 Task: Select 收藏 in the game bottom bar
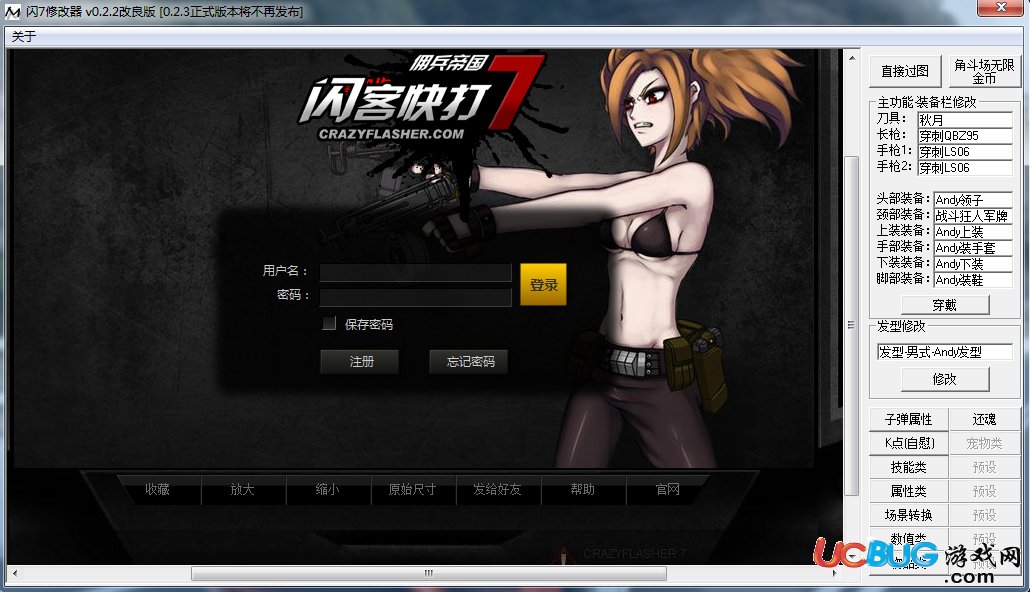(158, 490)
